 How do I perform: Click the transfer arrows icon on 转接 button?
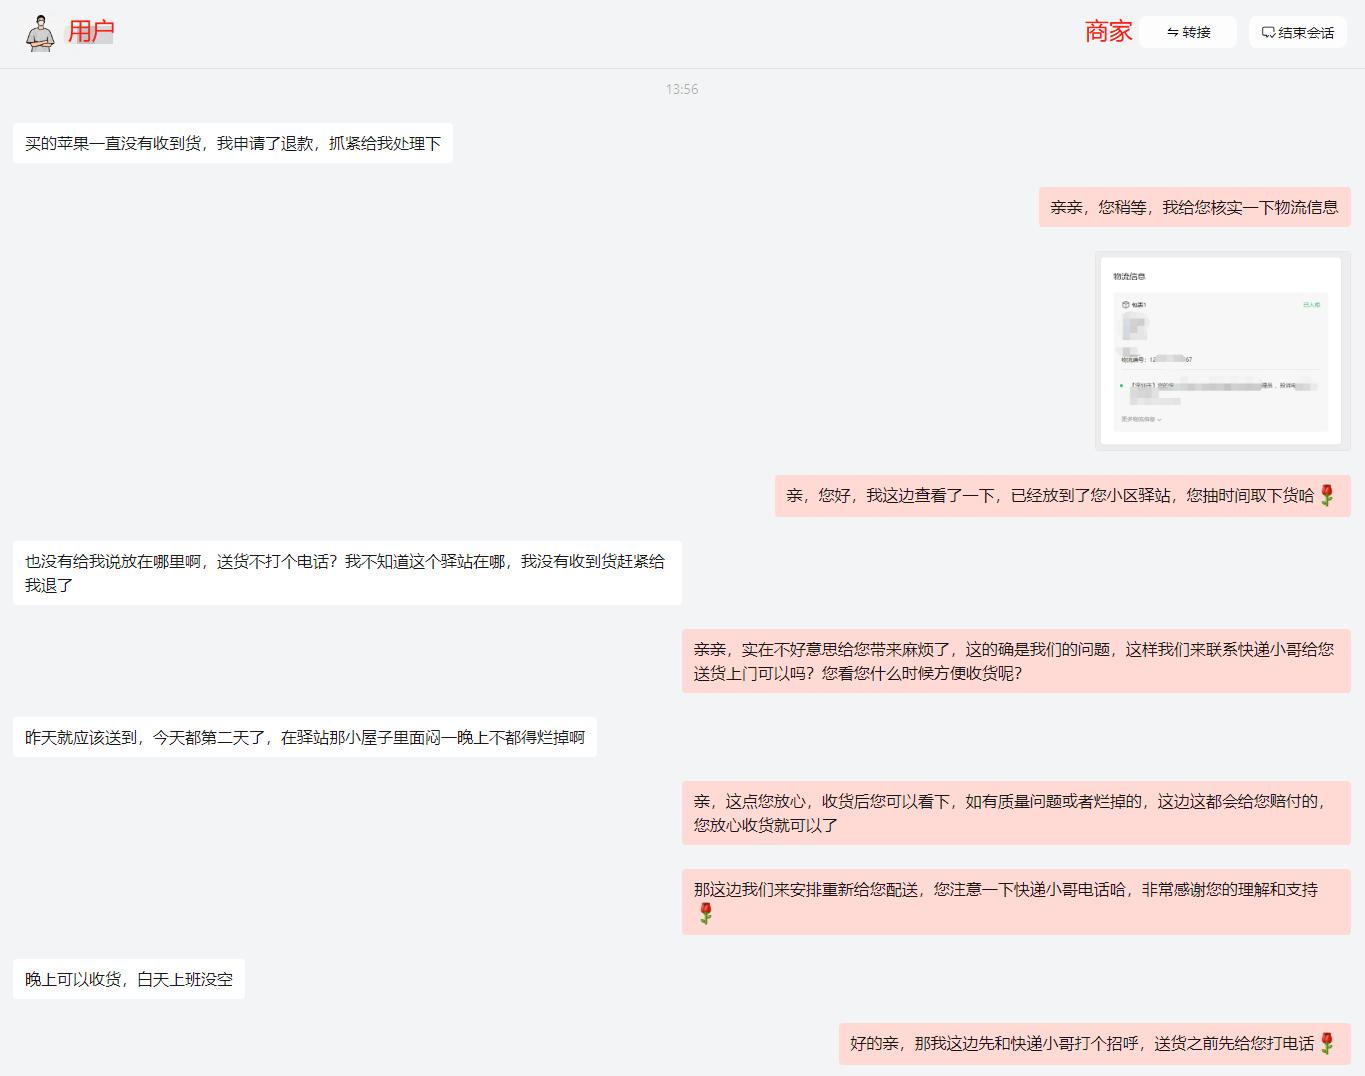[1172, 32]
